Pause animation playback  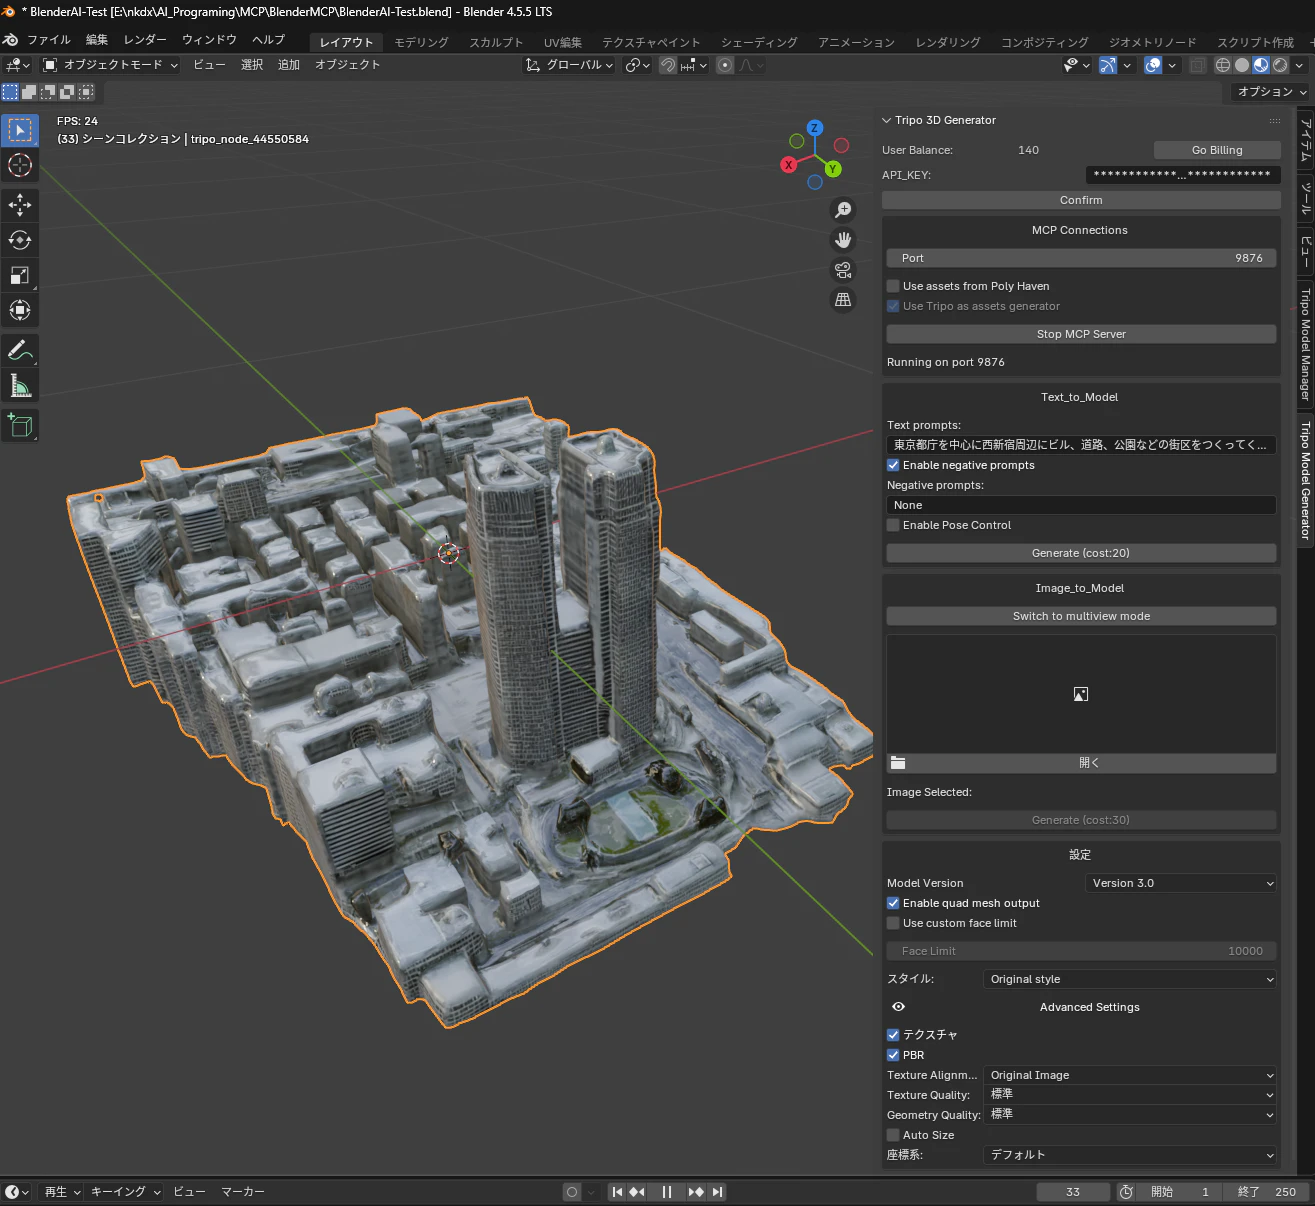[x=667, y=1192]
